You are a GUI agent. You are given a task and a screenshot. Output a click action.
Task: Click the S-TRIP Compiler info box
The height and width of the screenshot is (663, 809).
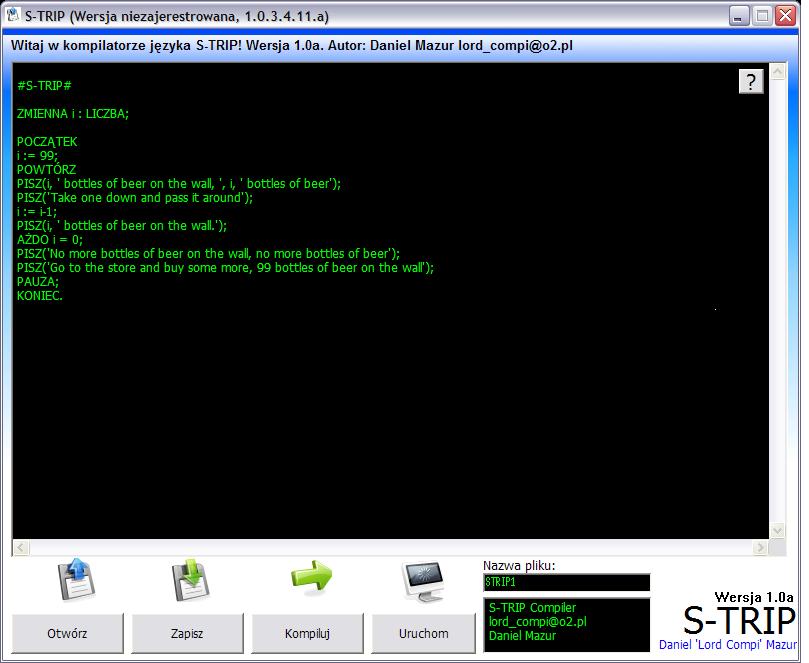point(566,624)
